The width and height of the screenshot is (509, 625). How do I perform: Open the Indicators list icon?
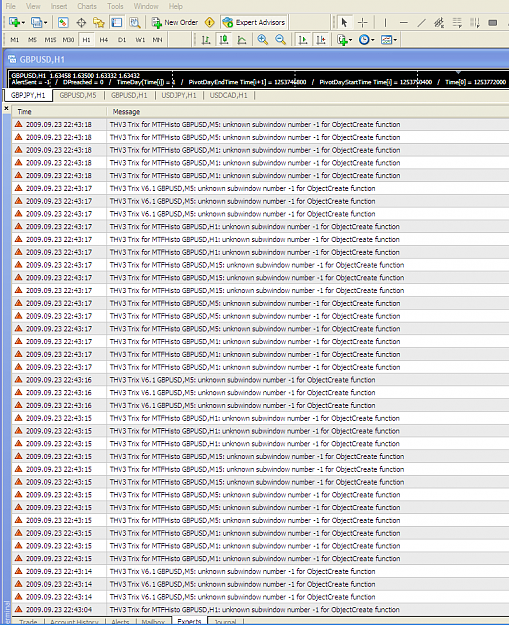[x=342, y=39]
